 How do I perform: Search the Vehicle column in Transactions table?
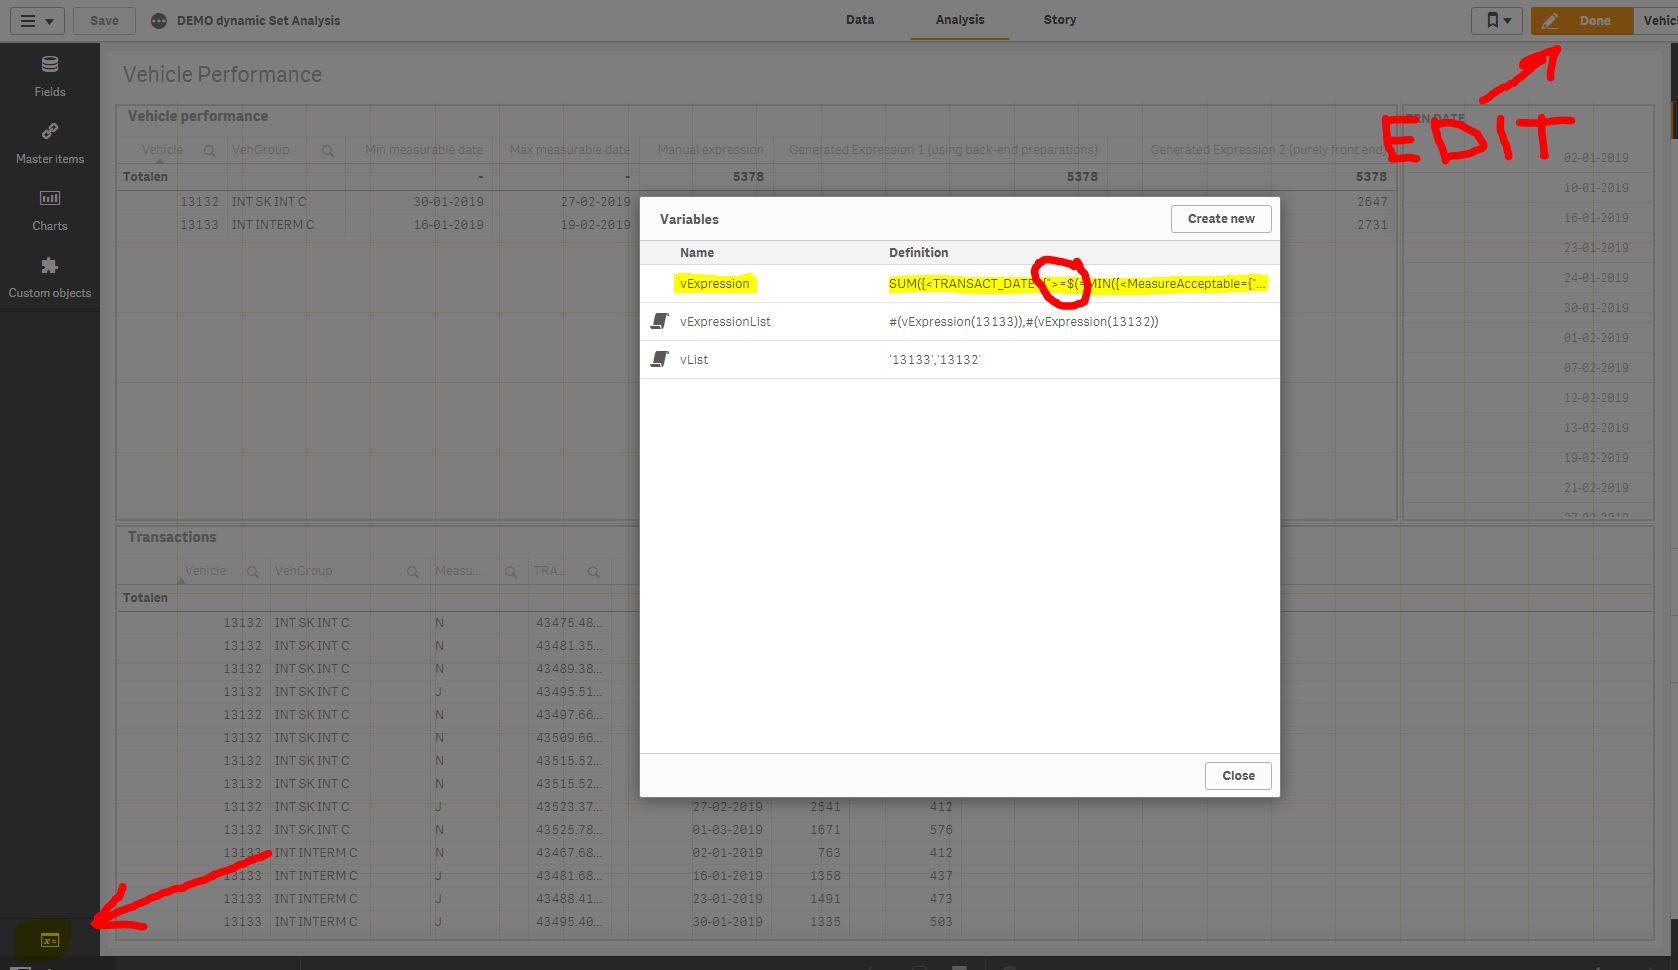253,572
